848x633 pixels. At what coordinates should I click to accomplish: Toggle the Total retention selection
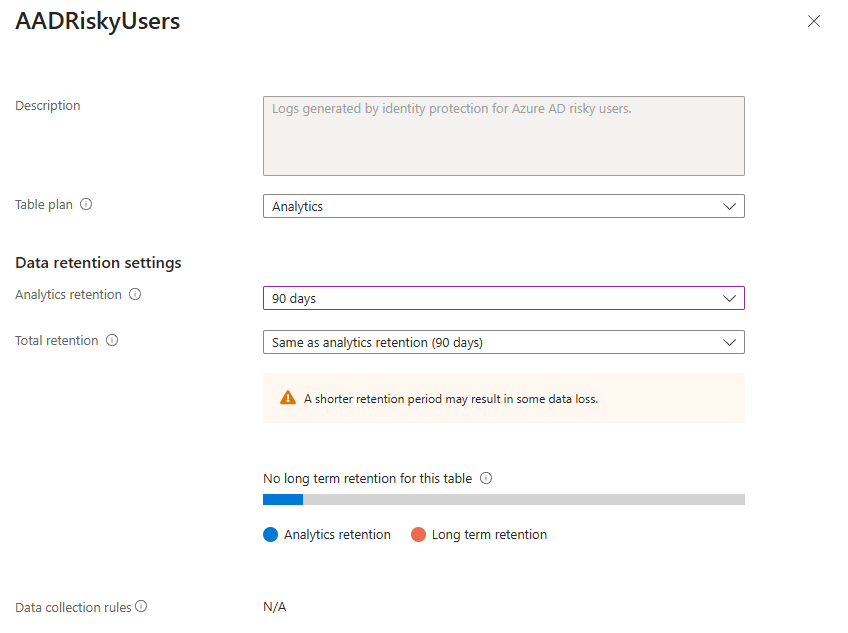coord(503,341)
